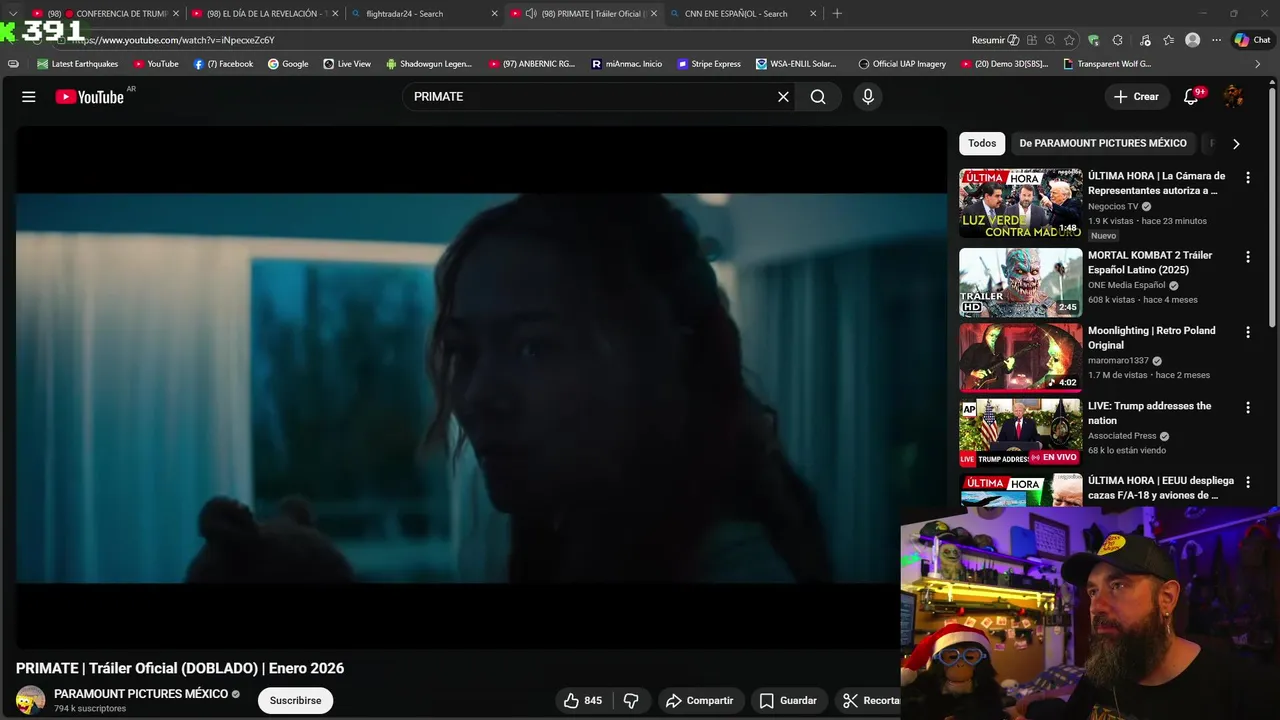Close the flightradar24 Search tab

pos(494,14)
